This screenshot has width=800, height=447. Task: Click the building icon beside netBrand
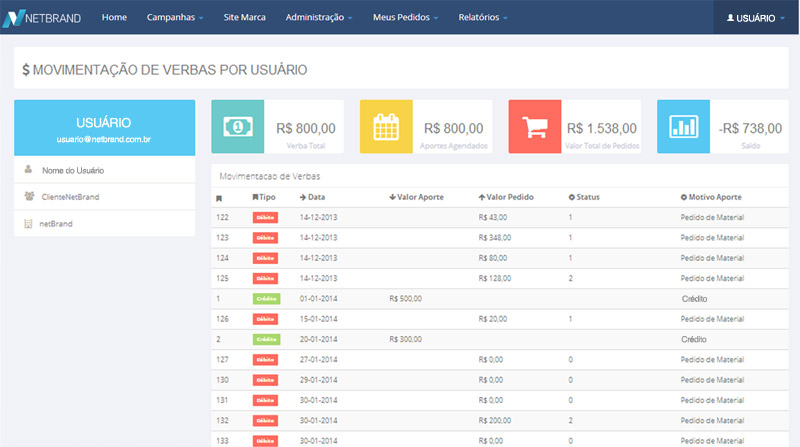[x=28, y=224]
